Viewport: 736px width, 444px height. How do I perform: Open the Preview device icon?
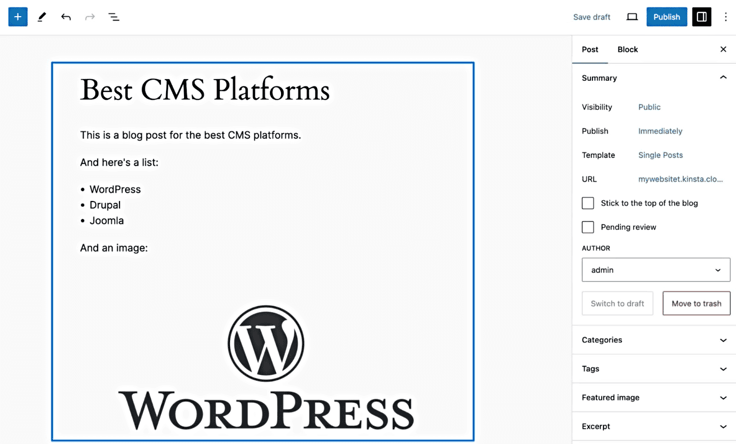click(632, 17)
